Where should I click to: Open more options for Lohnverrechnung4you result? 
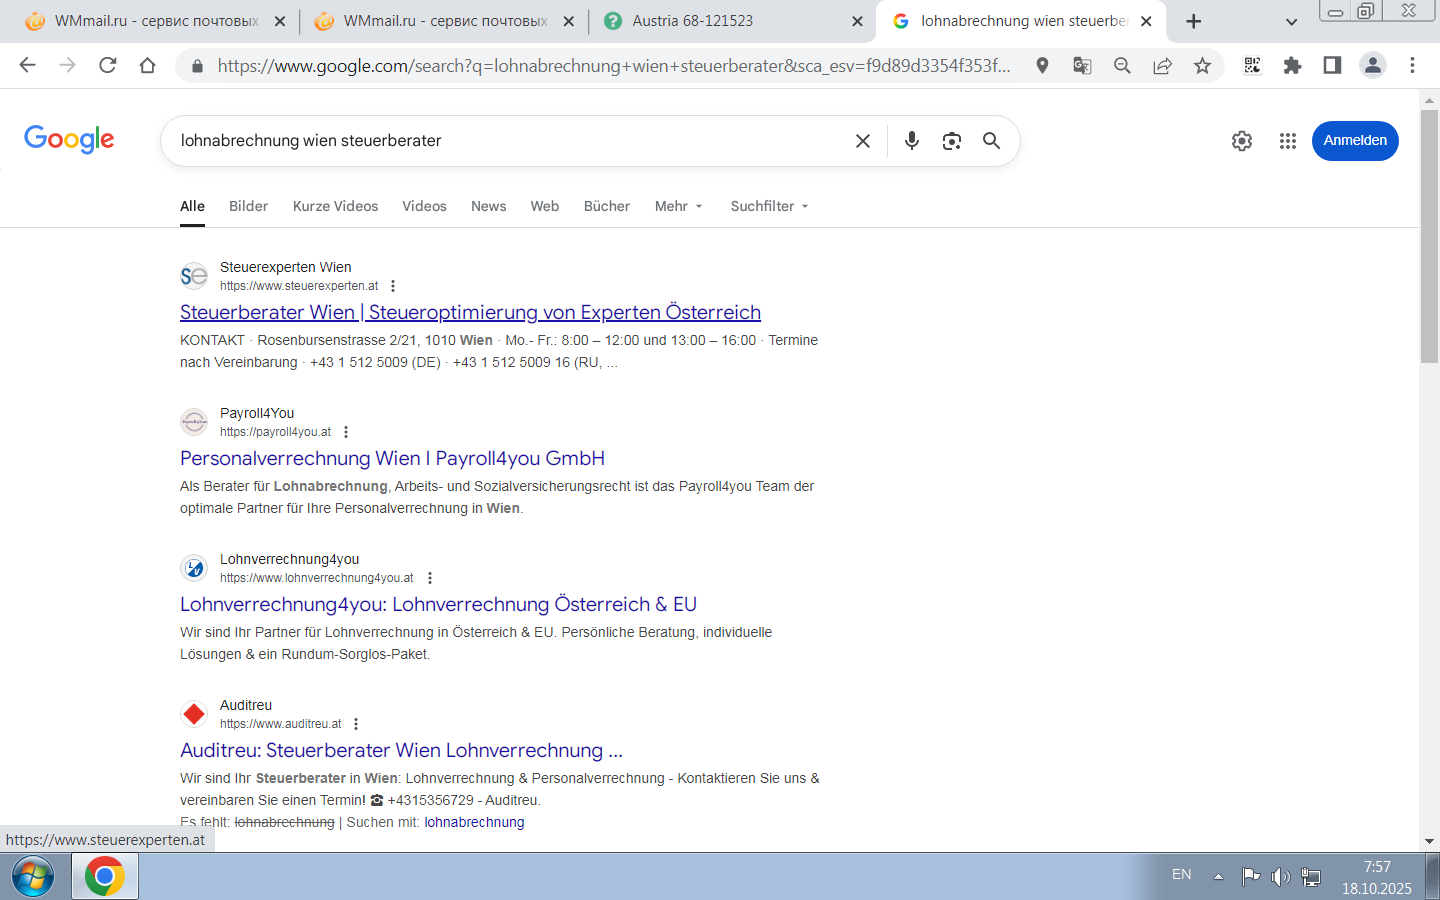[x=430, y=578]
